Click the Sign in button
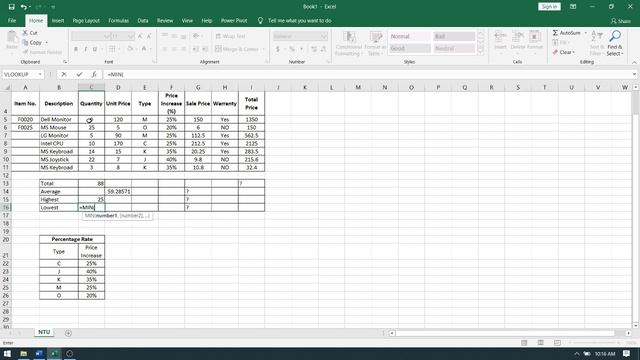 pyautogui.click(x=549, y=7)
